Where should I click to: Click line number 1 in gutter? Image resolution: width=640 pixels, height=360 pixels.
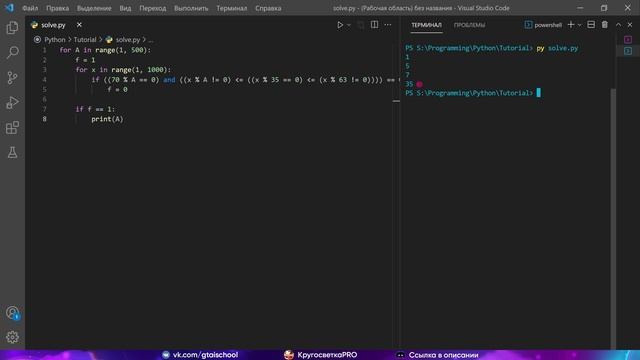coord(44,50)
